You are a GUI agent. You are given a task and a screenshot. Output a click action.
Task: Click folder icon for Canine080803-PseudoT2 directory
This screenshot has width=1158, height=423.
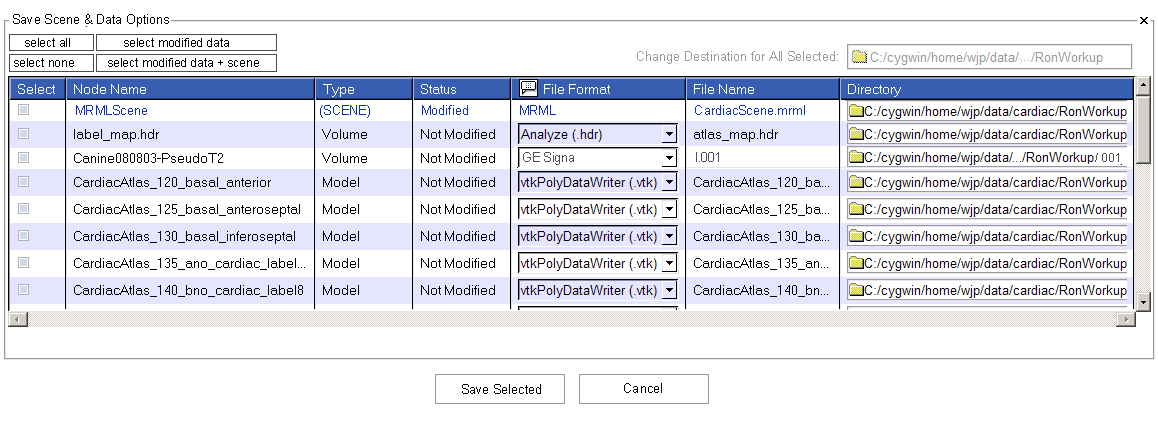pos(856,158)
